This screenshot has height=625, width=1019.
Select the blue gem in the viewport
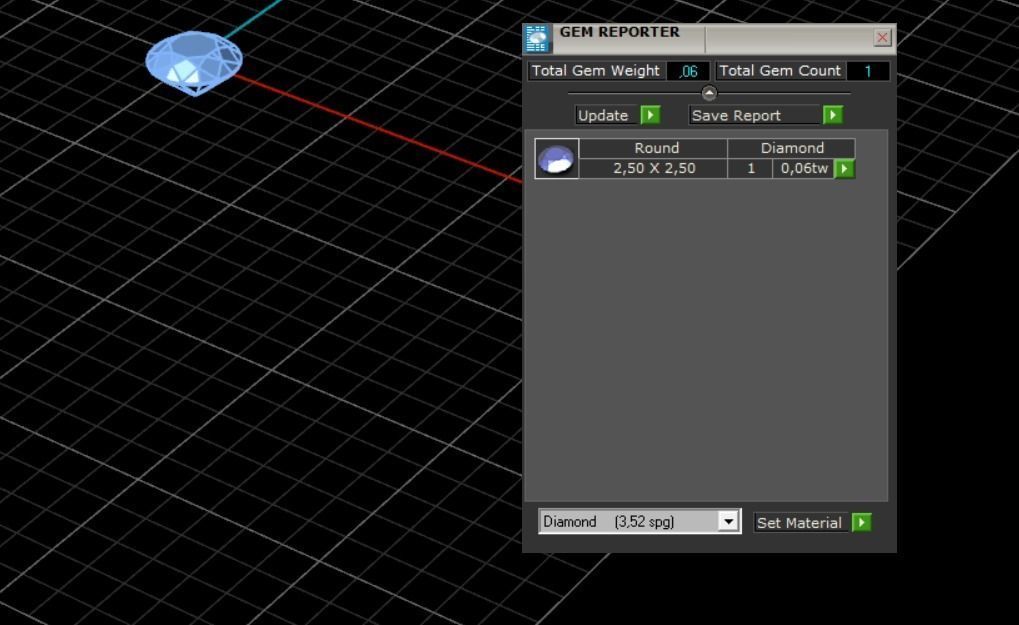pyautogui.click(x=194, y=63)
